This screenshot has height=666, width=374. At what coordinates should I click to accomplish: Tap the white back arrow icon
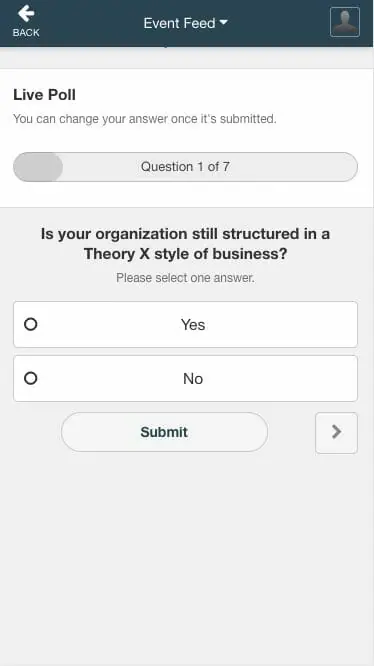point(26,14)
